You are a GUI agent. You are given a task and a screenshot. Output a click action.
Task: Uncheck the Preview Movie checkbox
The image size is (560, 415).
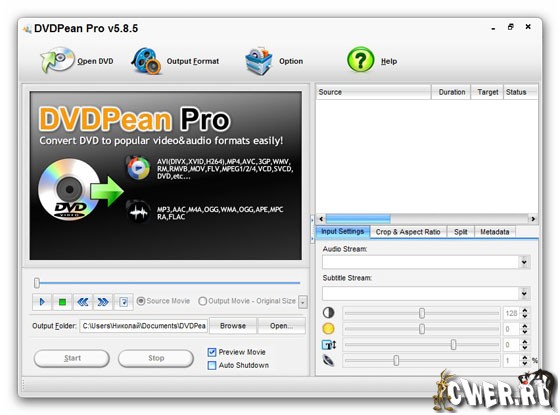point(212,352)
